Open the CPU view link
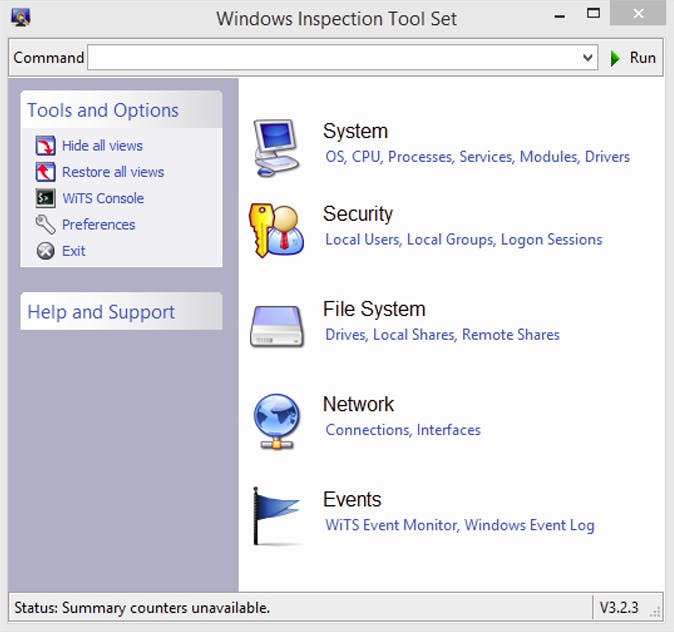 coord(367,157)
